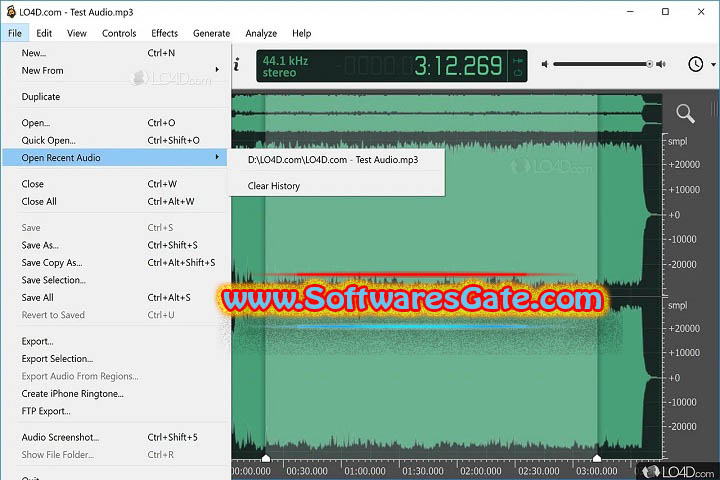
Task: Click the 00:30.000 timeline ruler label
Action: (307, 471)
